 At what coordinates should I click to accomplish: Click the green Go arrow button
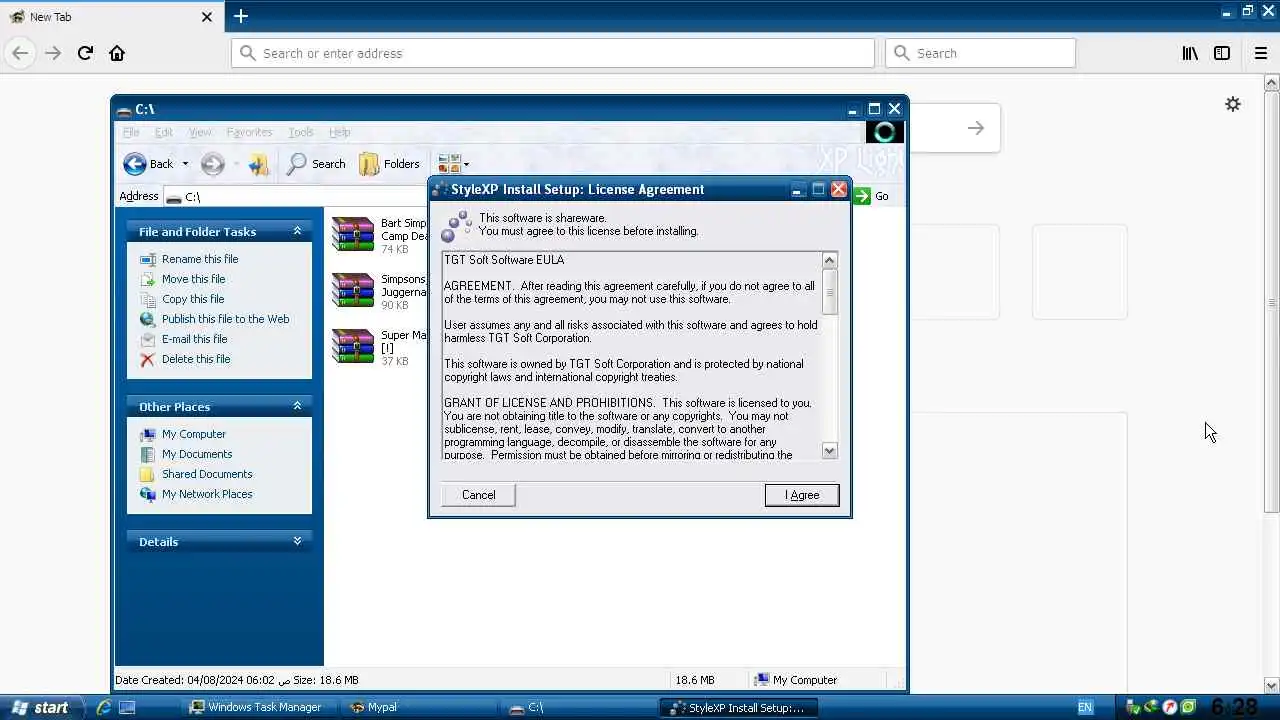click(x=863, y=196)
